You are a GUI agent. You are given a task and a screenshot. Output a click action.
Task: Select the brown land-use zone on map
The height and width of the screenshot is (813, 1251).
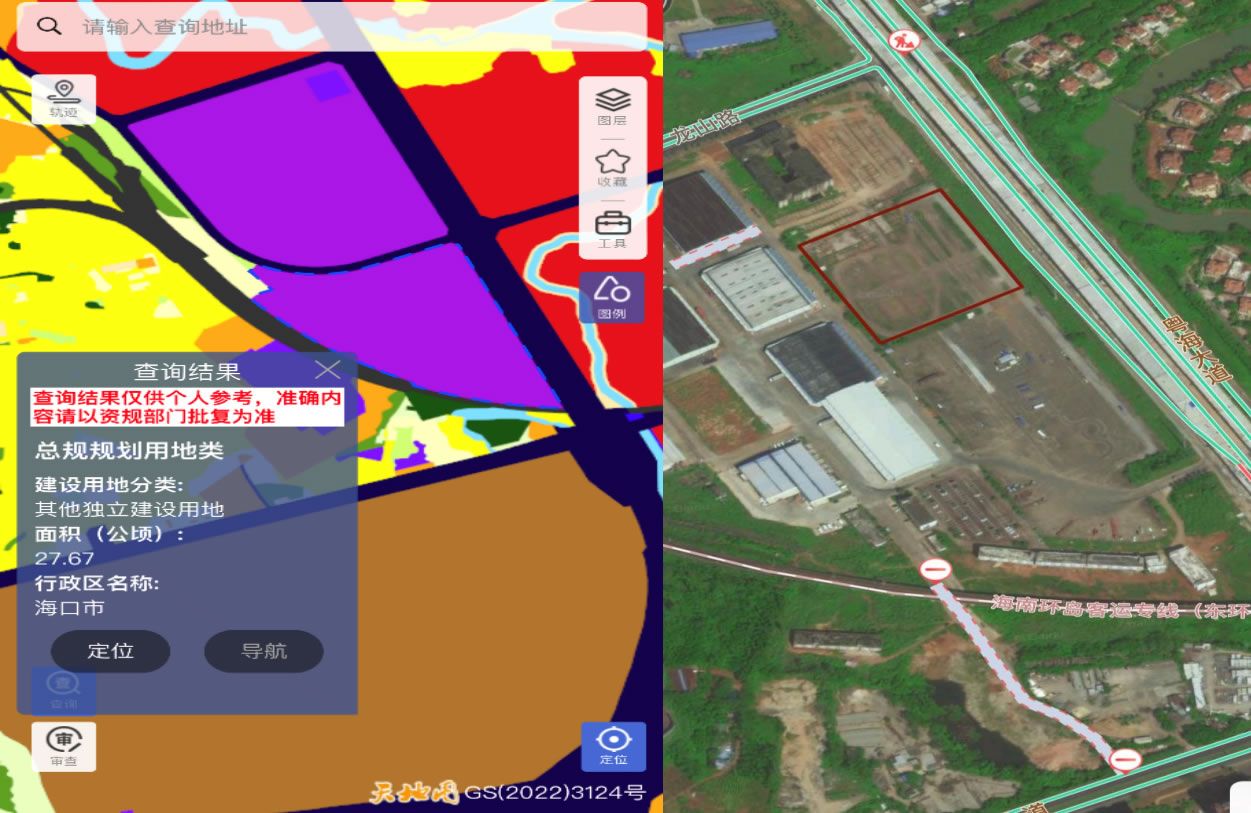pyautogui.click(x=480, y=620)
